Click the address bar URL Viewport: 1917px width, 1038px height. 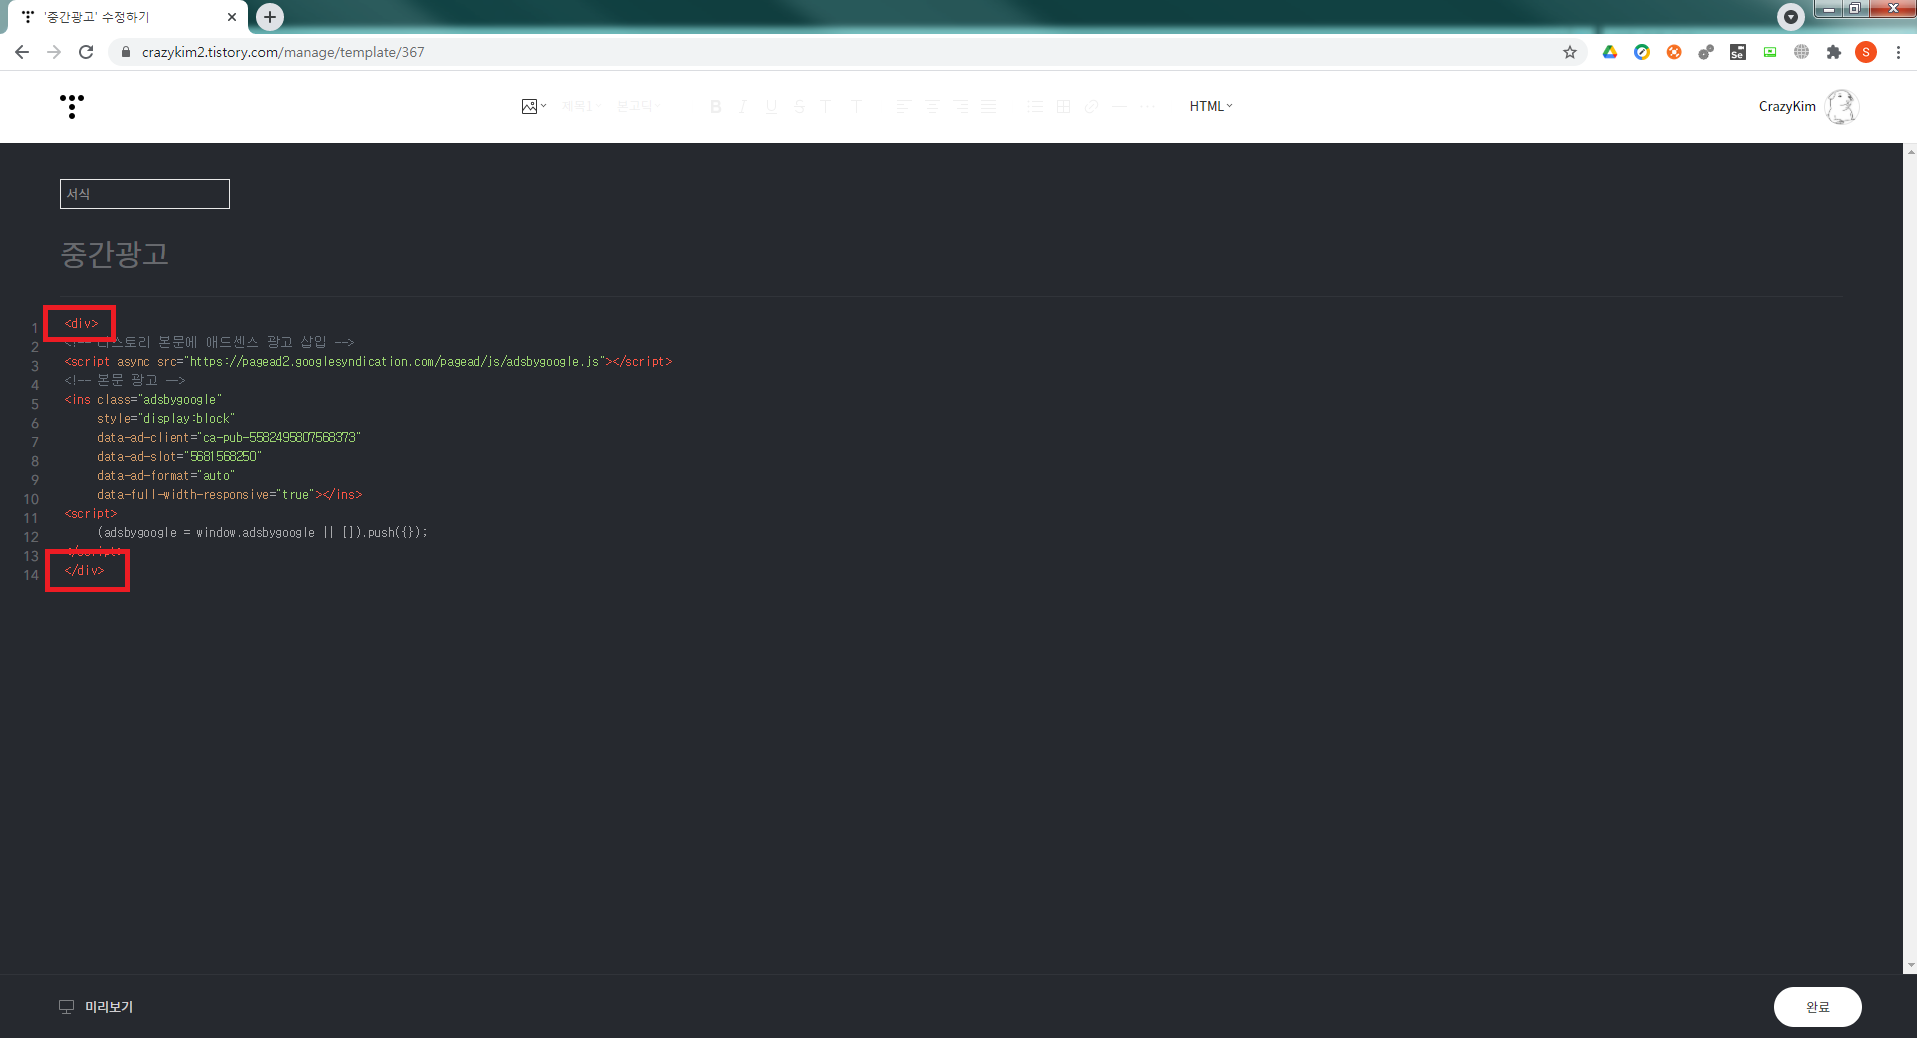pos(283,52)
